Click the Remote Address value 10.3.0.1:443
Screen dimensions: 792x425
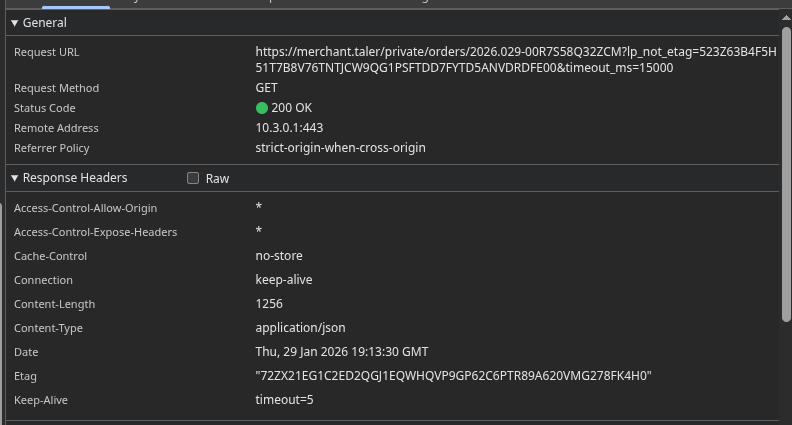pos(289,128)
